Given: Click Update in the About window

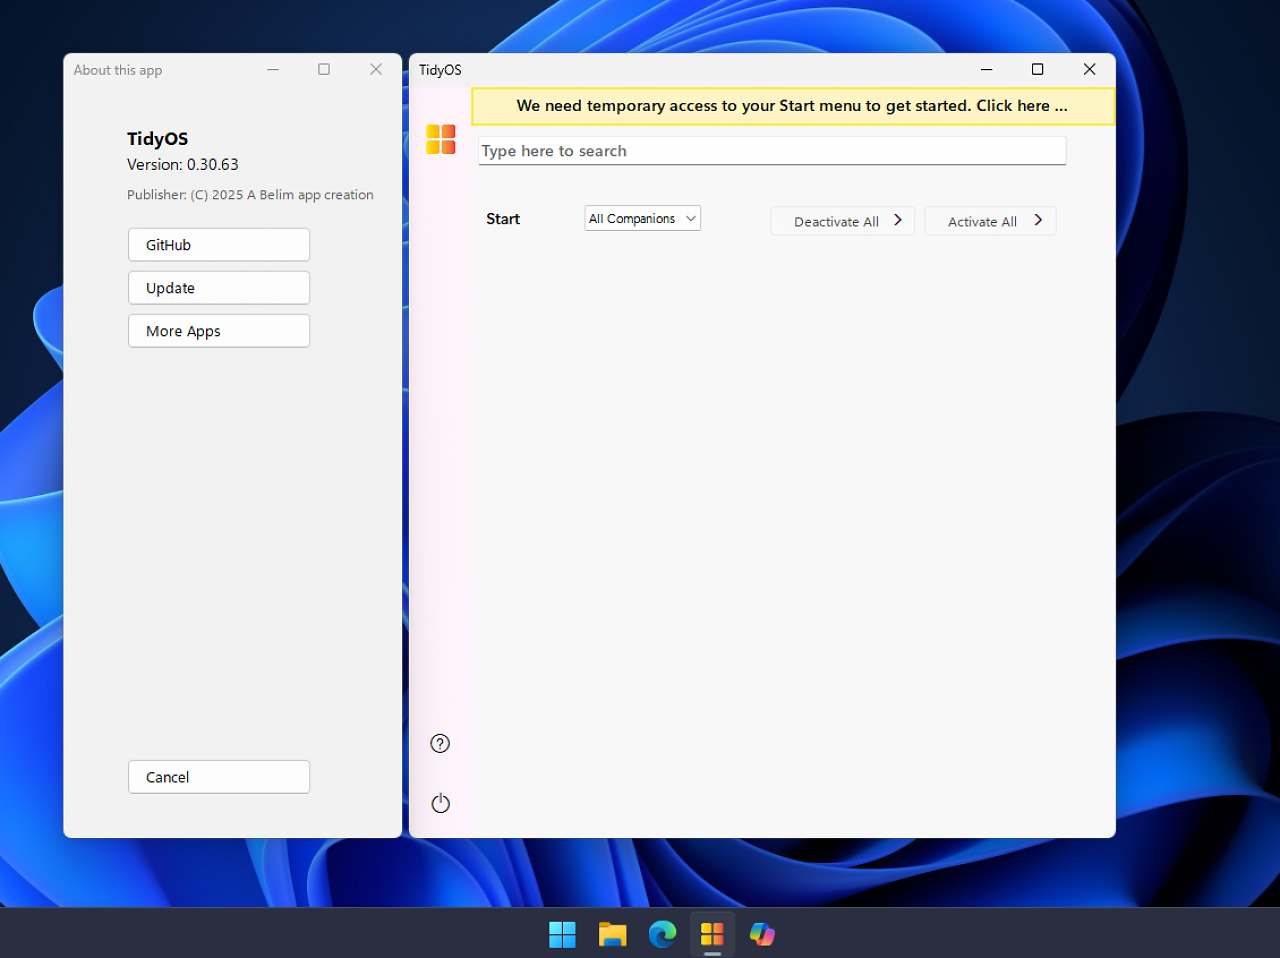Looking at the screenshot, I should [219, 288].
